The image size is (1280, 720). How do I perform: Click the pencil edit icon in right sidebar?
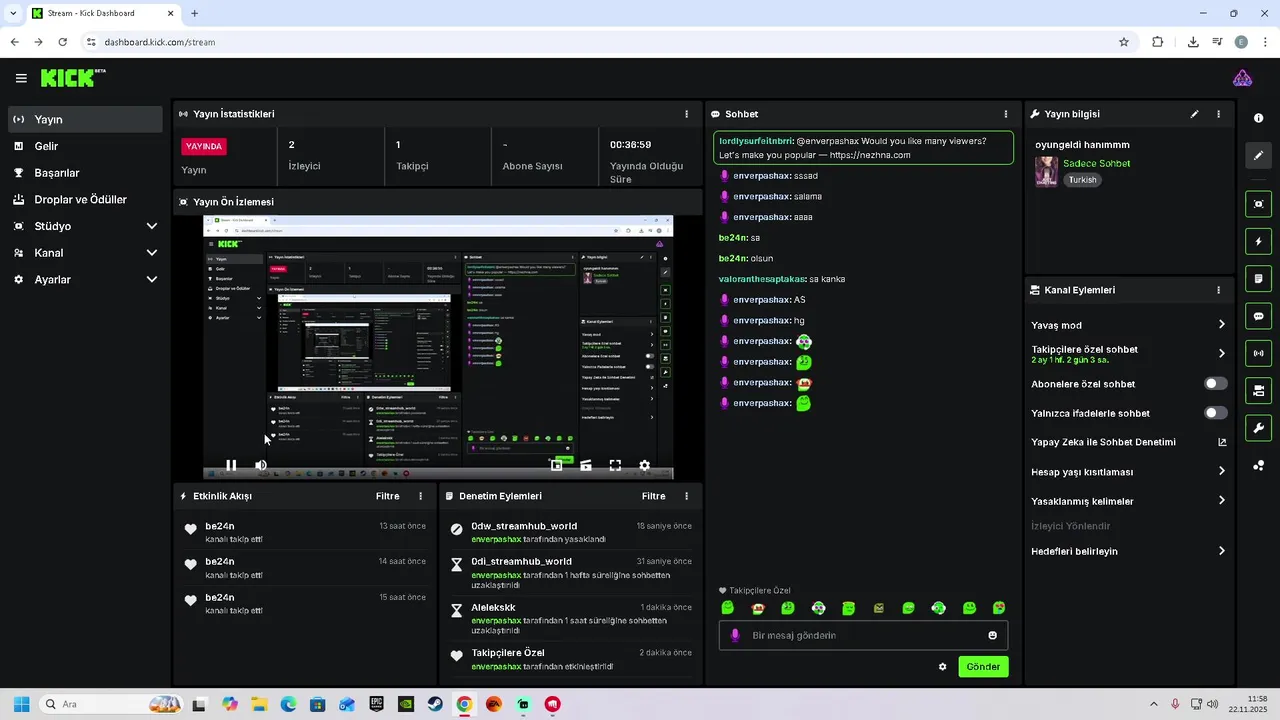[x=1258, y=155]
